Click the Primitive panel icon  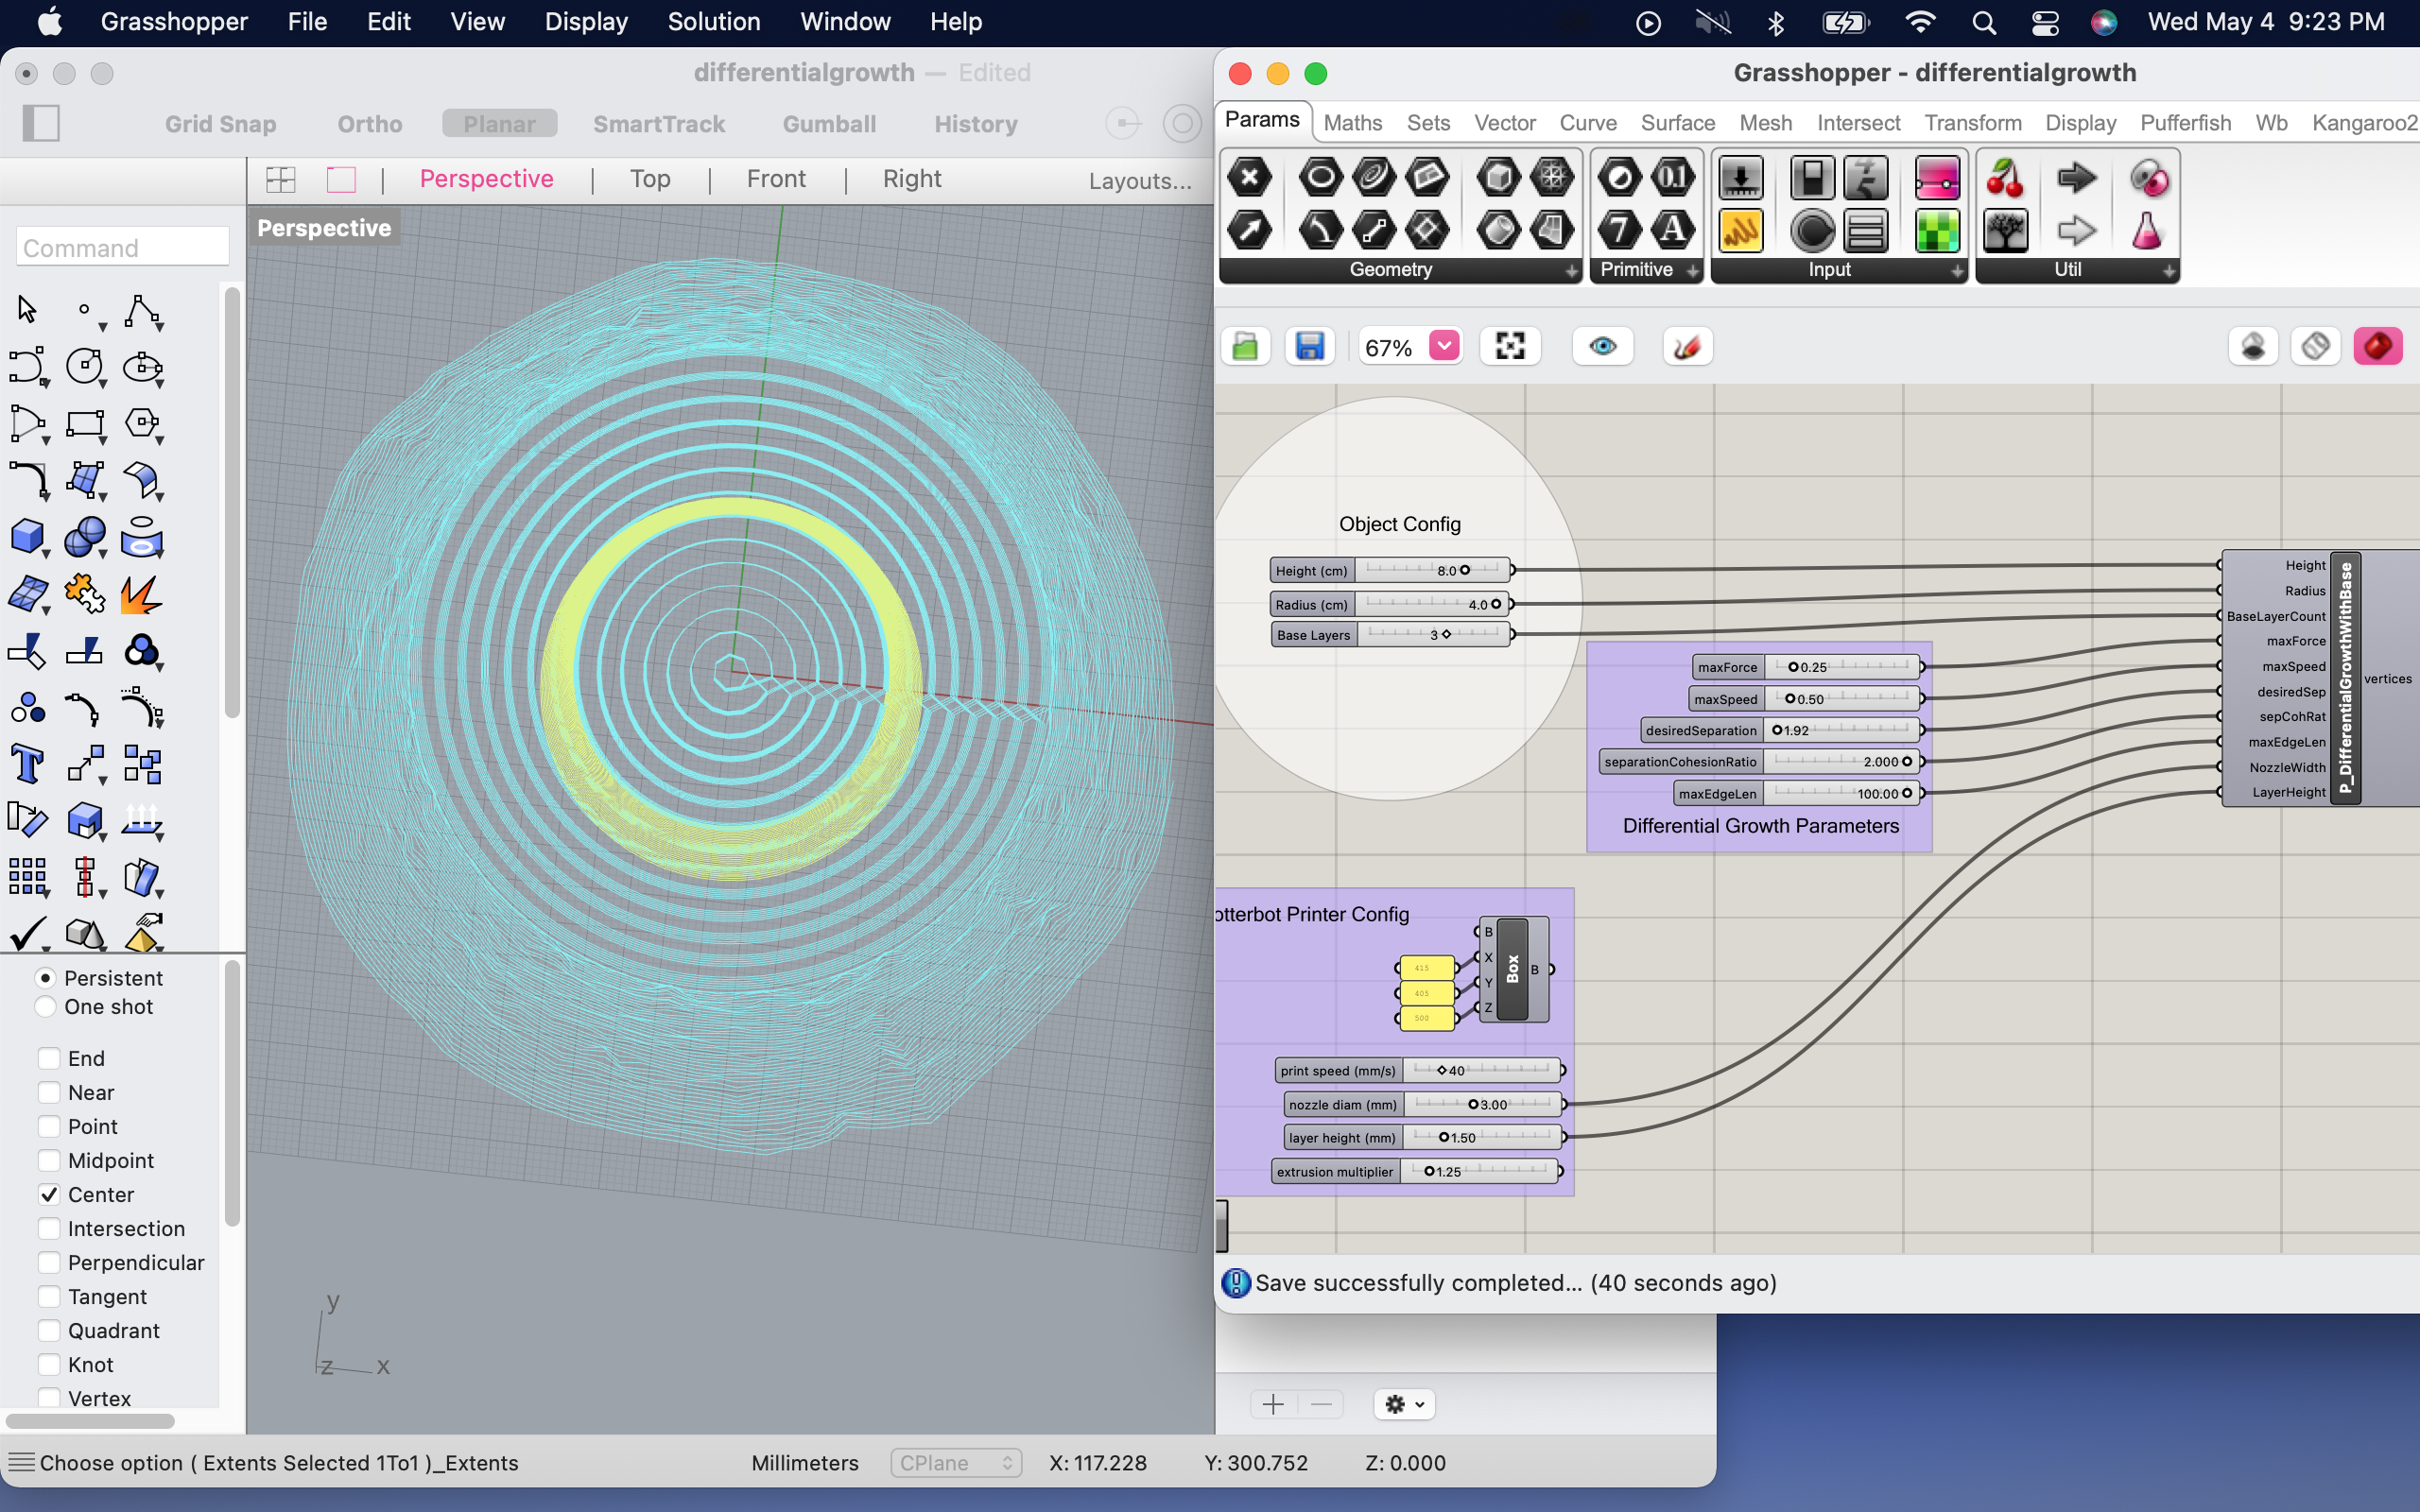point(1637,268)
